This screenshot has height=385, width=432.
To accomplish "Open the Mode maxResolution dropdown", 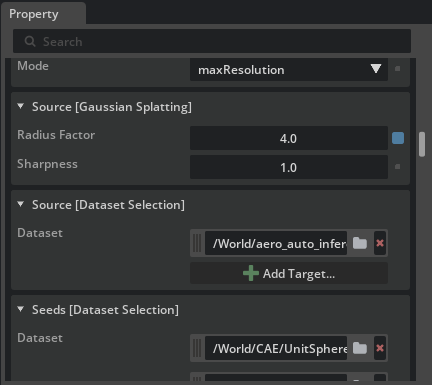I will click(289, 69).
